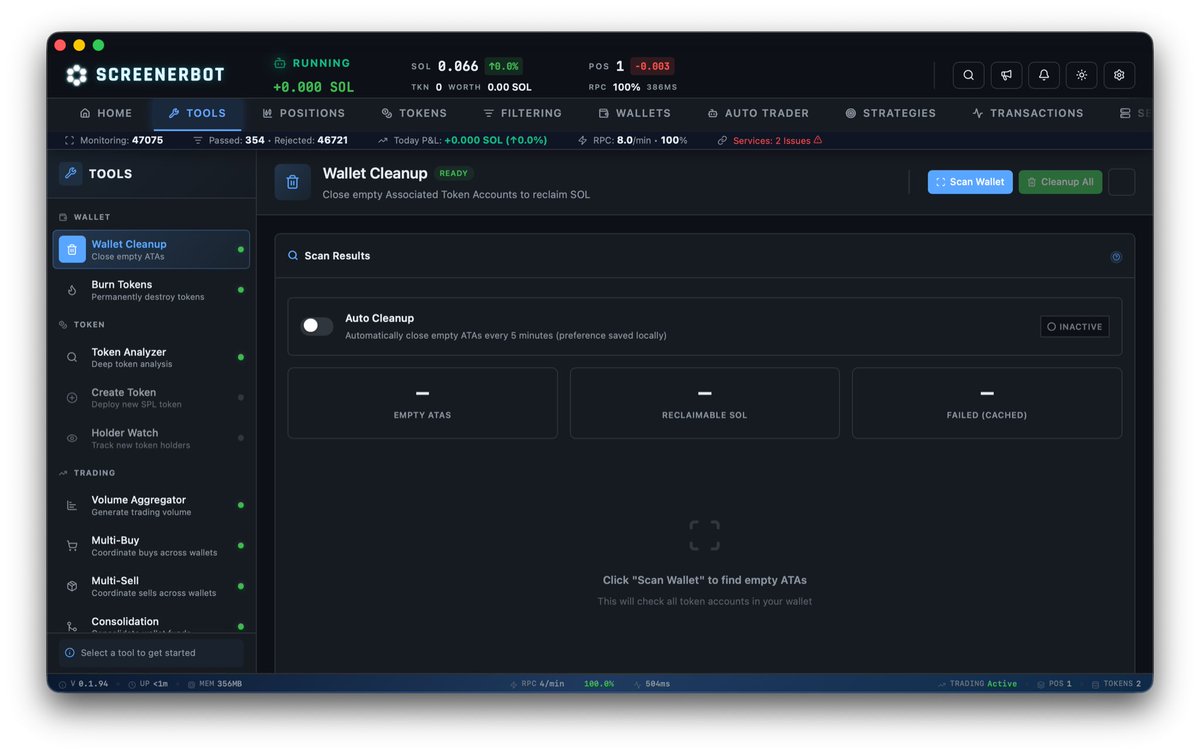
Task: Click the UP <1m uptime entry
Action: (148, 684)
